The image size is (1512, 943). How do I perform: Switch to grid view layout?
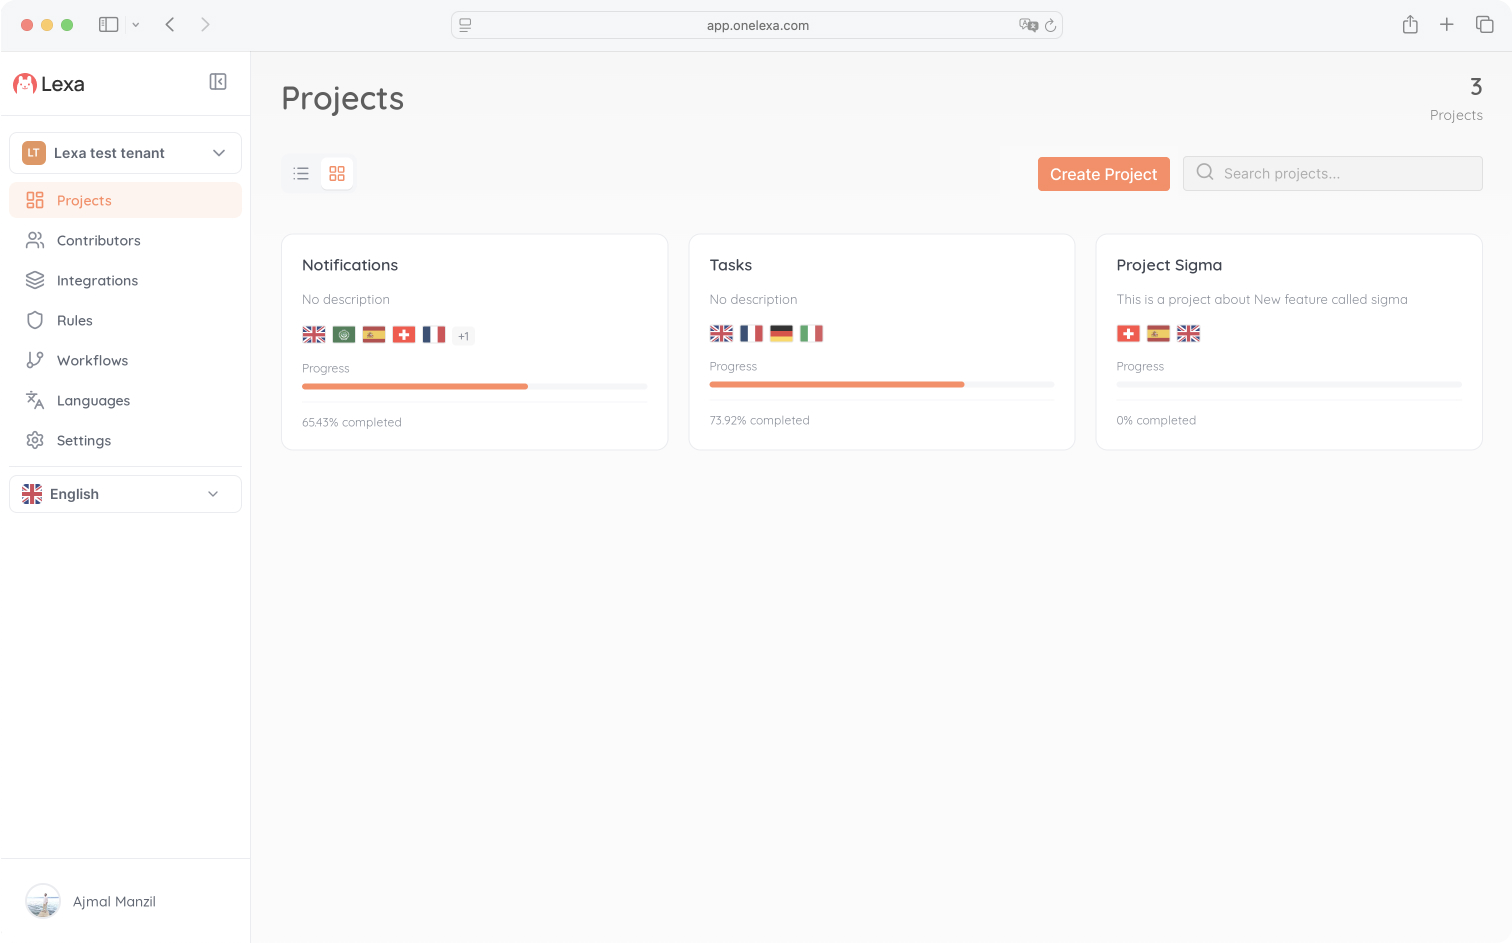(337, 173)
